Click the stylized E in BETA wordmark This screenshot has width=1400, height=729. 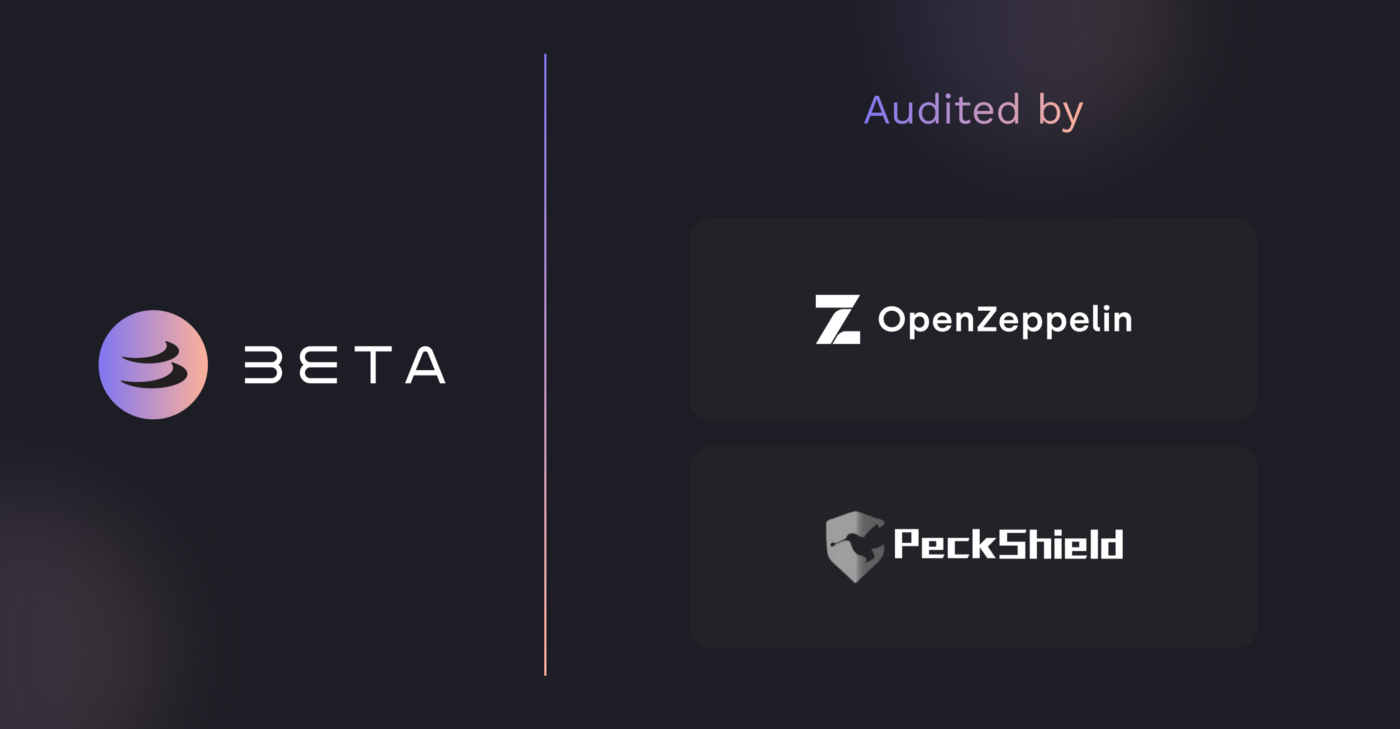[x=315, y=365]
